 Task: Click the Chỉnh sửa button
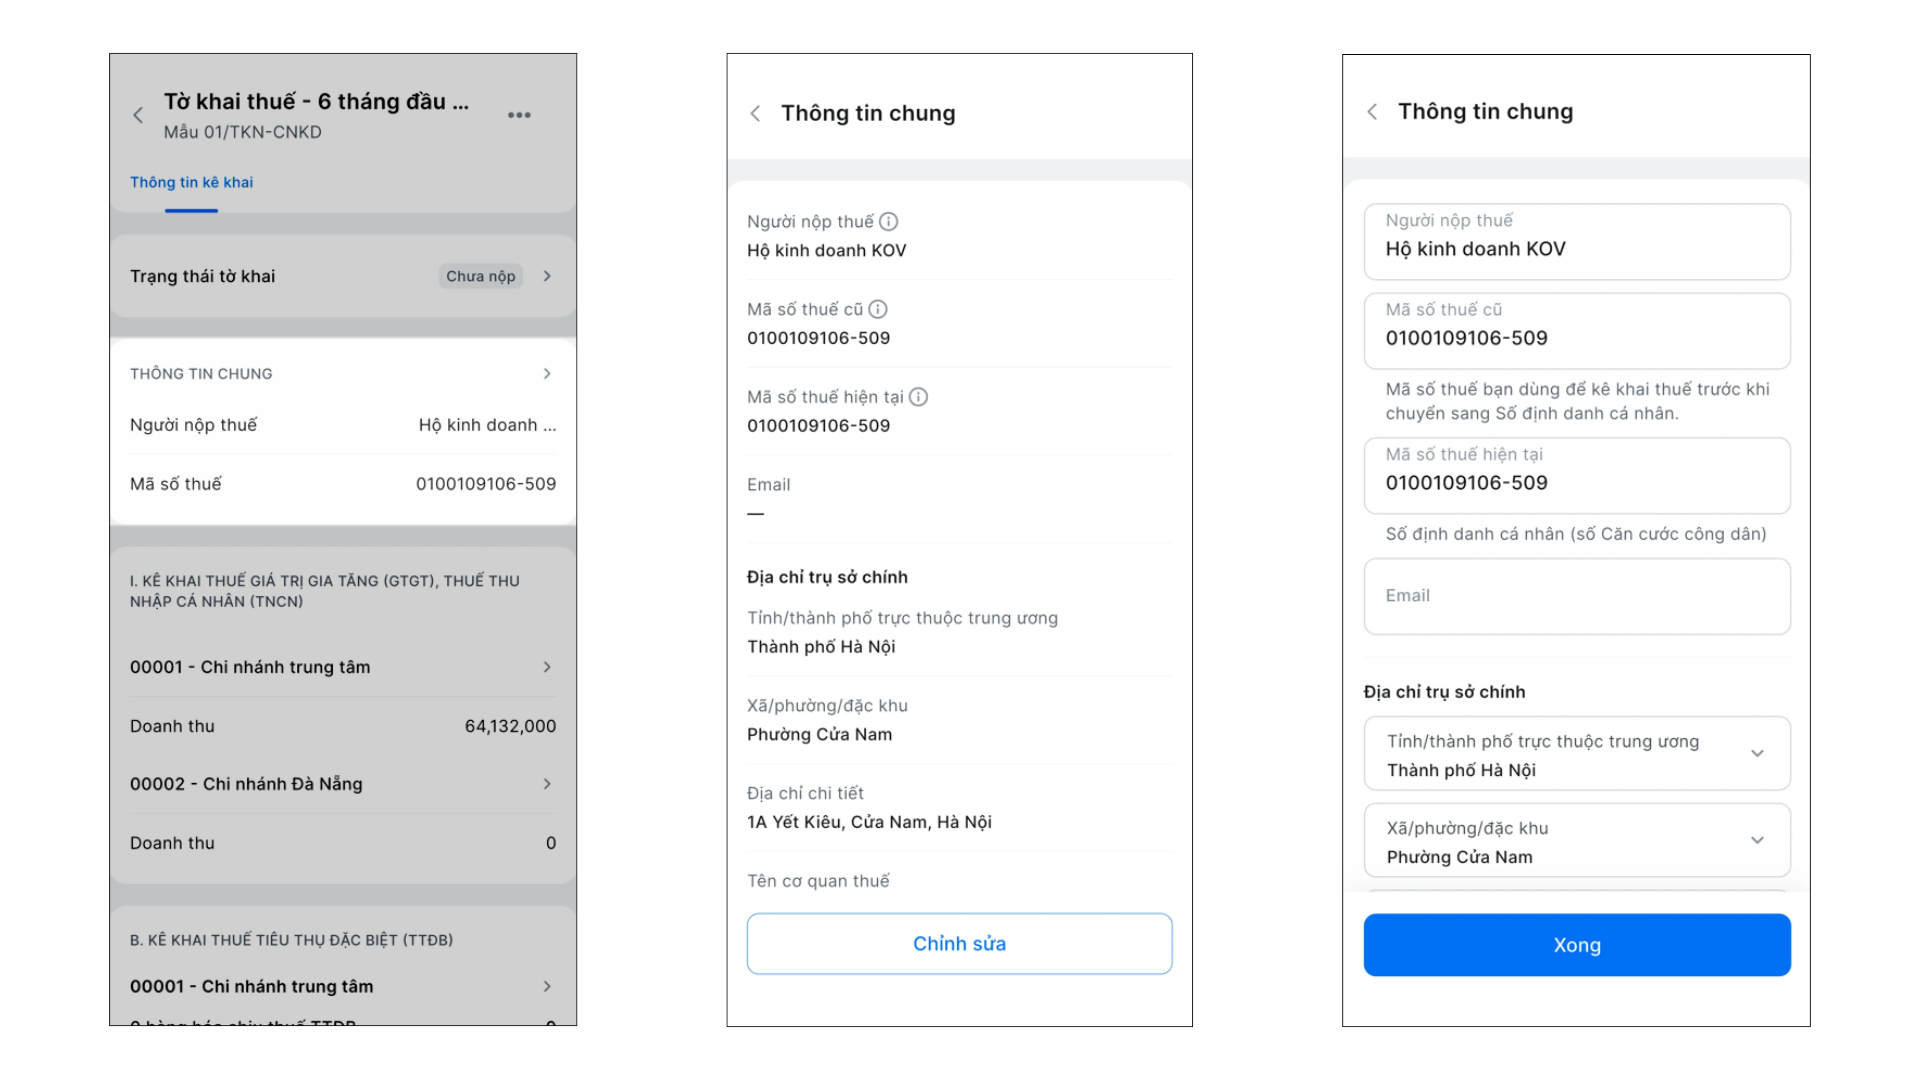(959, 943)
